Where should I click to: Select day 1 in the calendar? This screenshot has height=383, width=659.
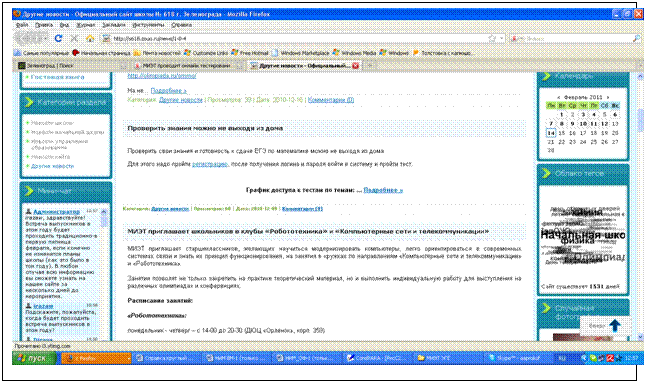tap(561, 114)
